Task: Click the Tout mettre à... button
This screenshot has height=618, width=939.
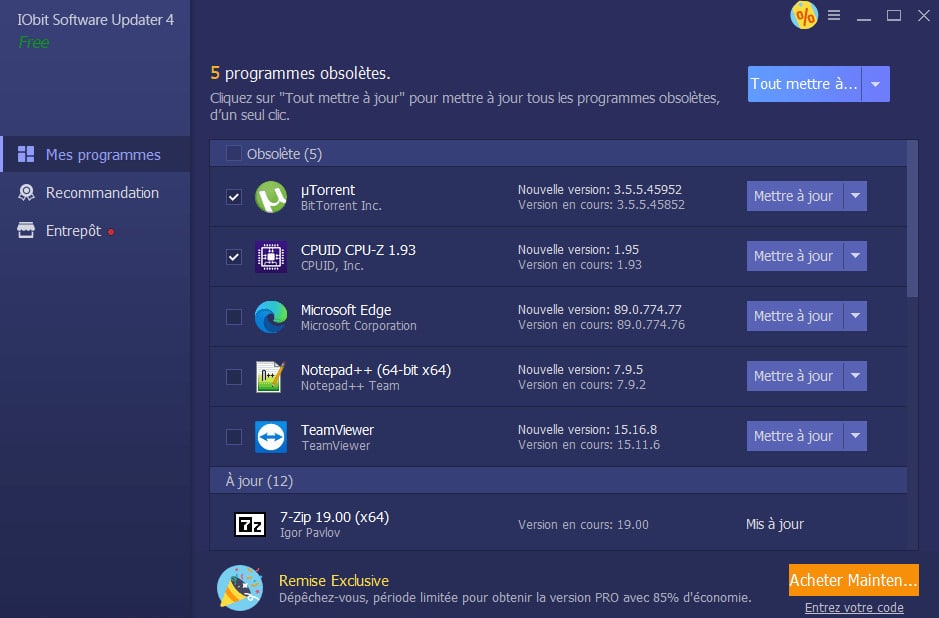Action: click(x=804, y=84)
